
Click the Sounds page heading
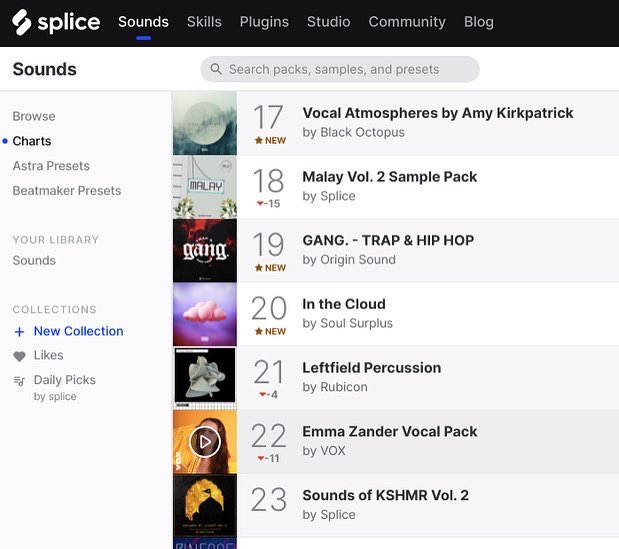point(45,69)
